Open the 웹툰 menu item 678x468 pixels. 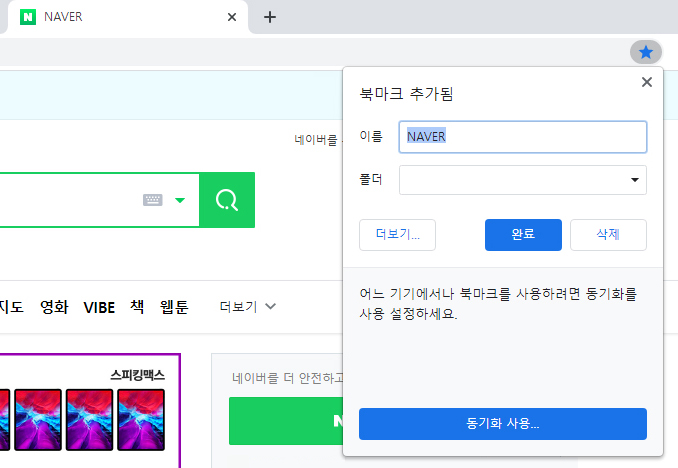(174, 307)
